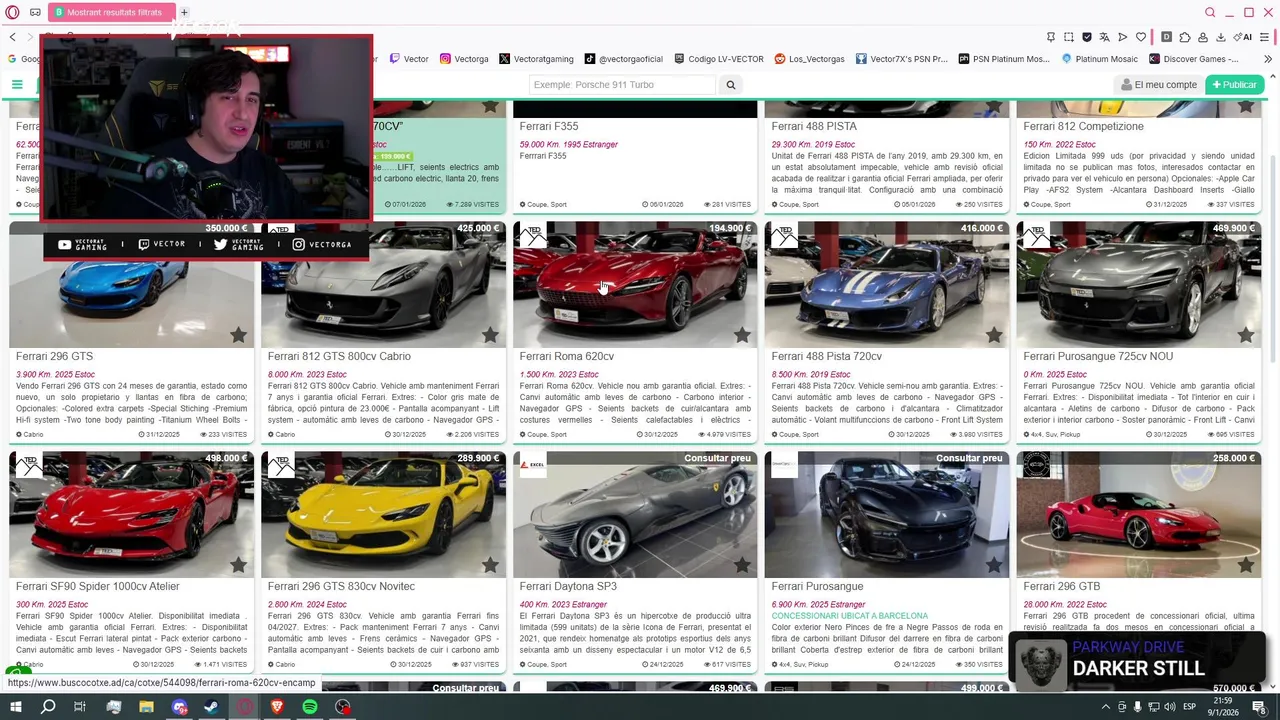The width and height of the screenshot is (1280, 720).
Task: Star the Ferrari Daytona SP3 listing
Action: coord(742,565)
